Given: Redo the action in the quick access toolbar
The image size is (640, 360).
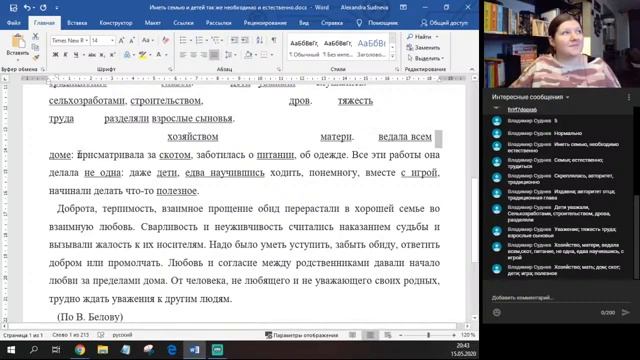Looking at the screenshot, I should coord(43,7).
